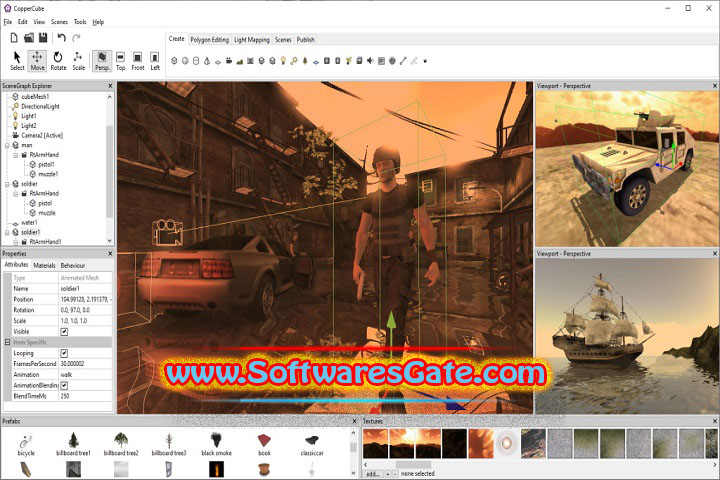Click the FramesPerSecond value field
Image resolution: width=720 pixels, height=480 pixels.
[x=85, y=364]
